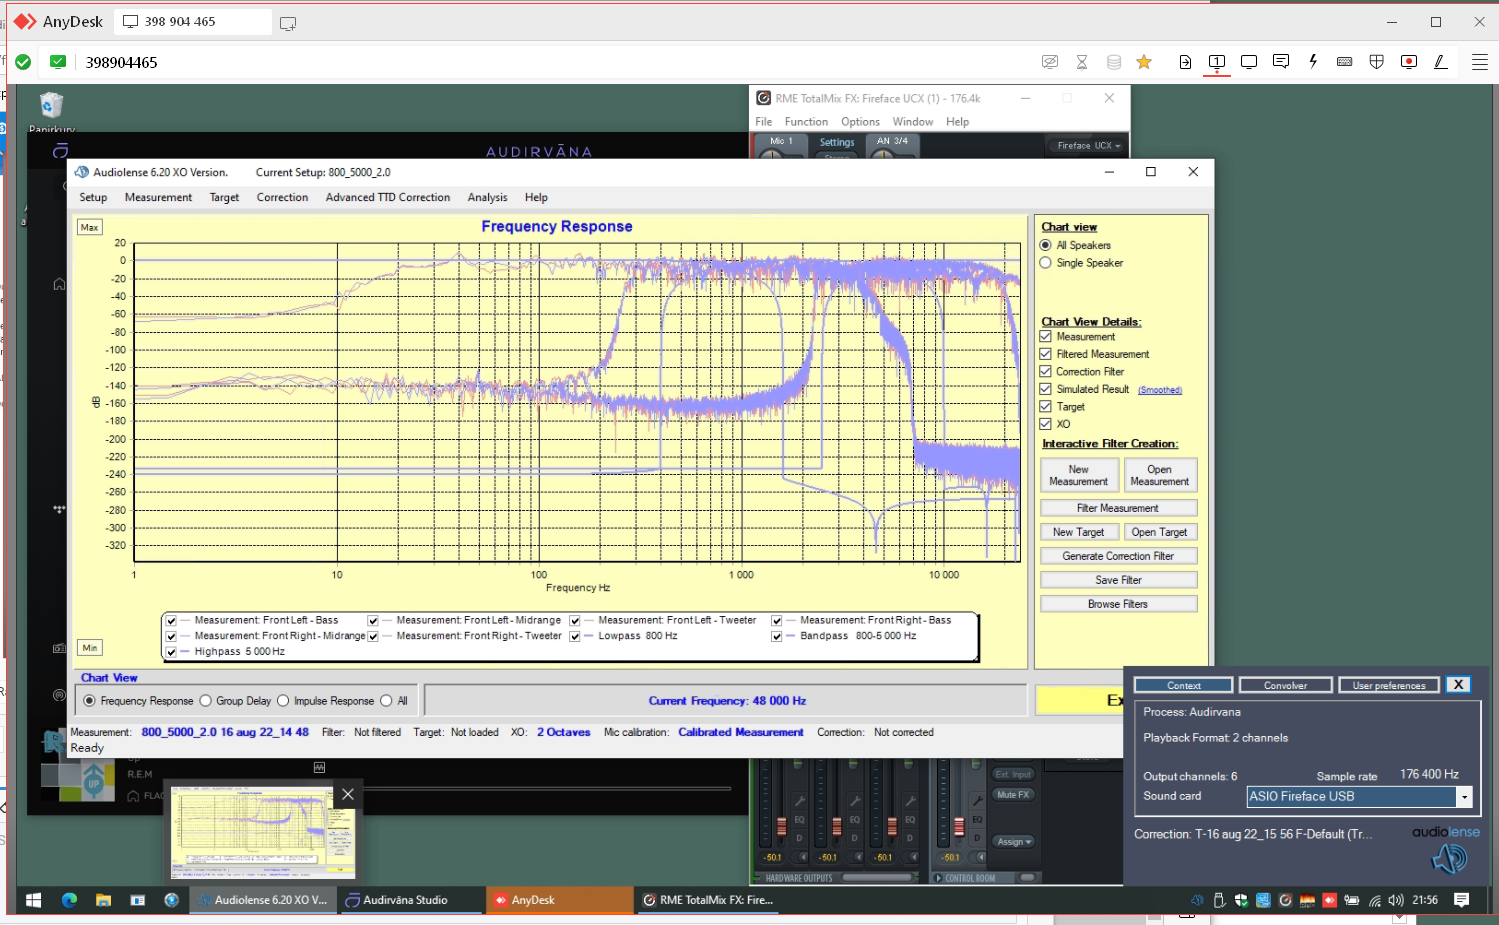1499x925 pixels.
Task: Uncheck XO chart detail checkbox
Action: point(1046,424)
